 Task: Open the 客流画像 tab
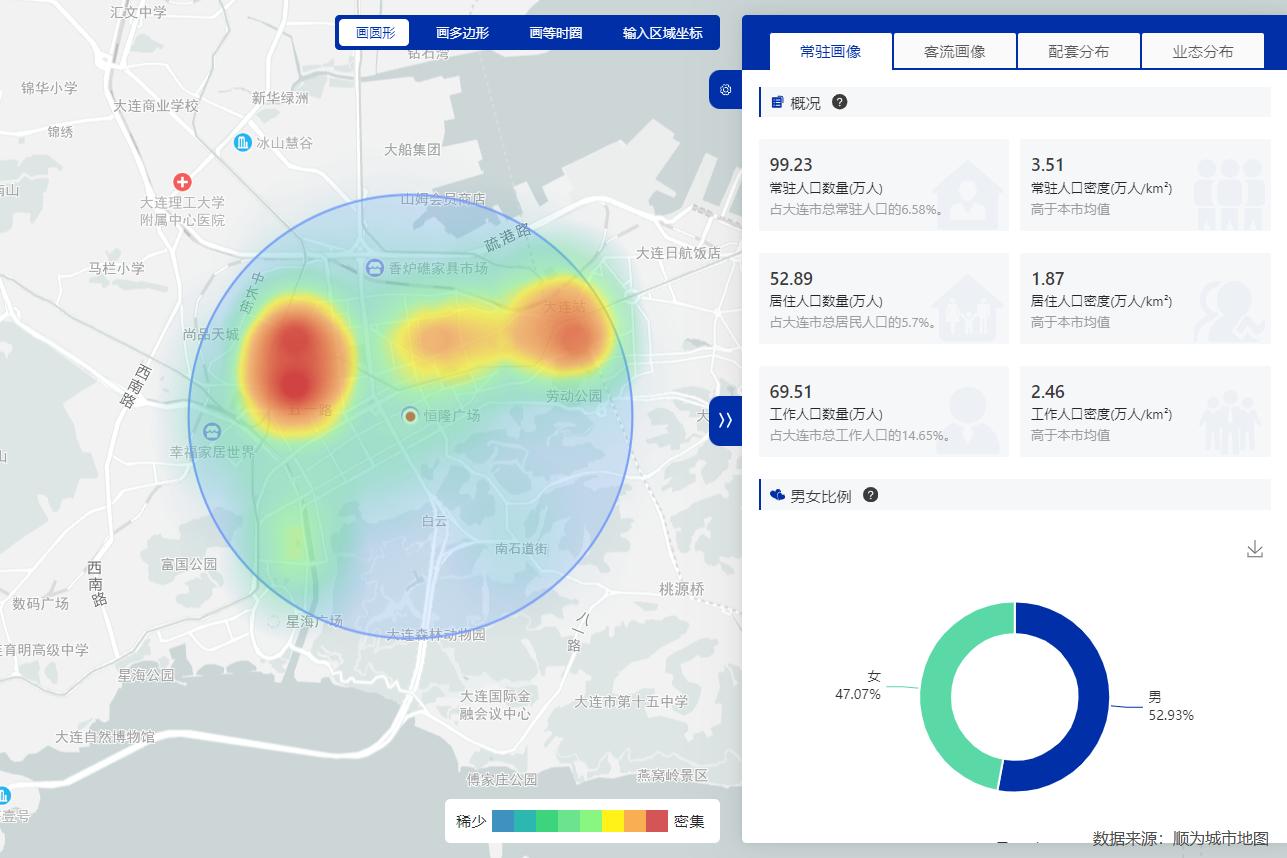[955, 51]
